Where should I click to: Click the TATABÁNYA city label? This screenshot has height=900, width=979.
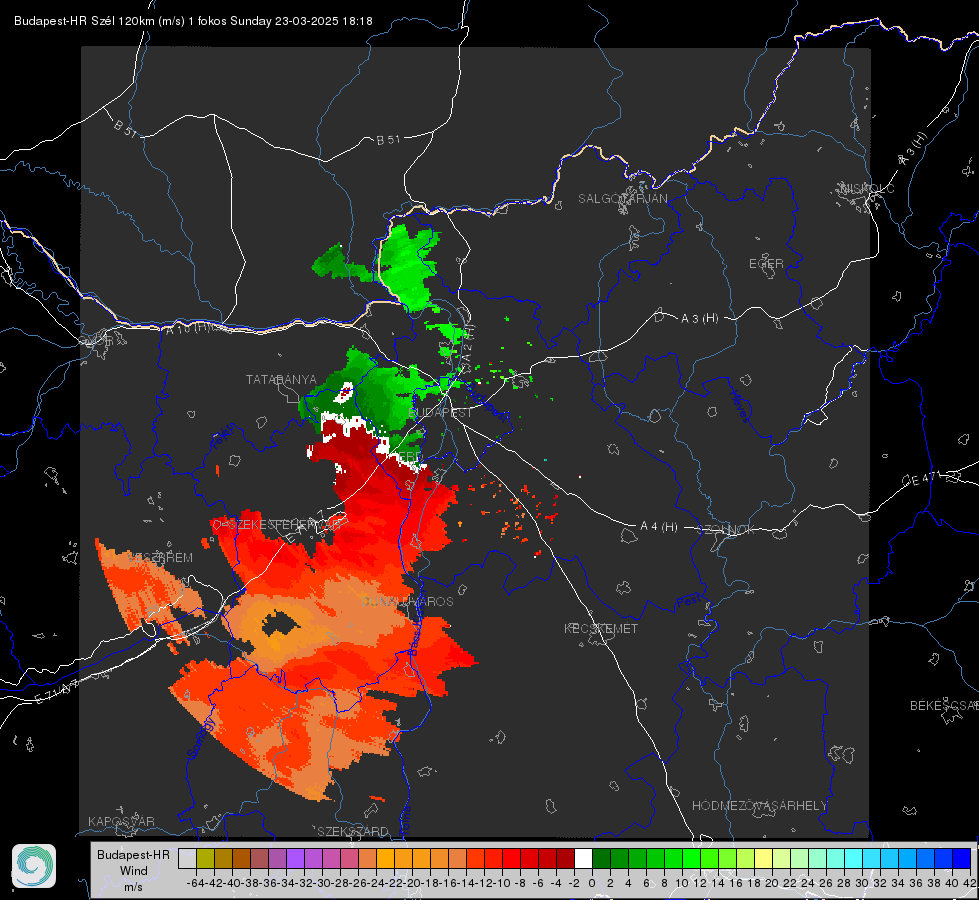pos(281,380)
